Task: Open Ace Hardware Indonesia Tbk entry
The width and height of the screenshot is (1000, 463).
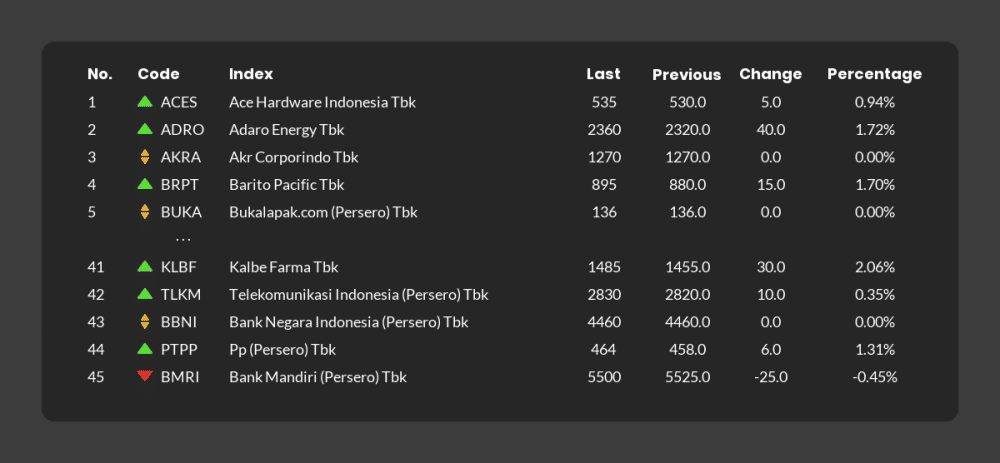Action: (322, 102)
